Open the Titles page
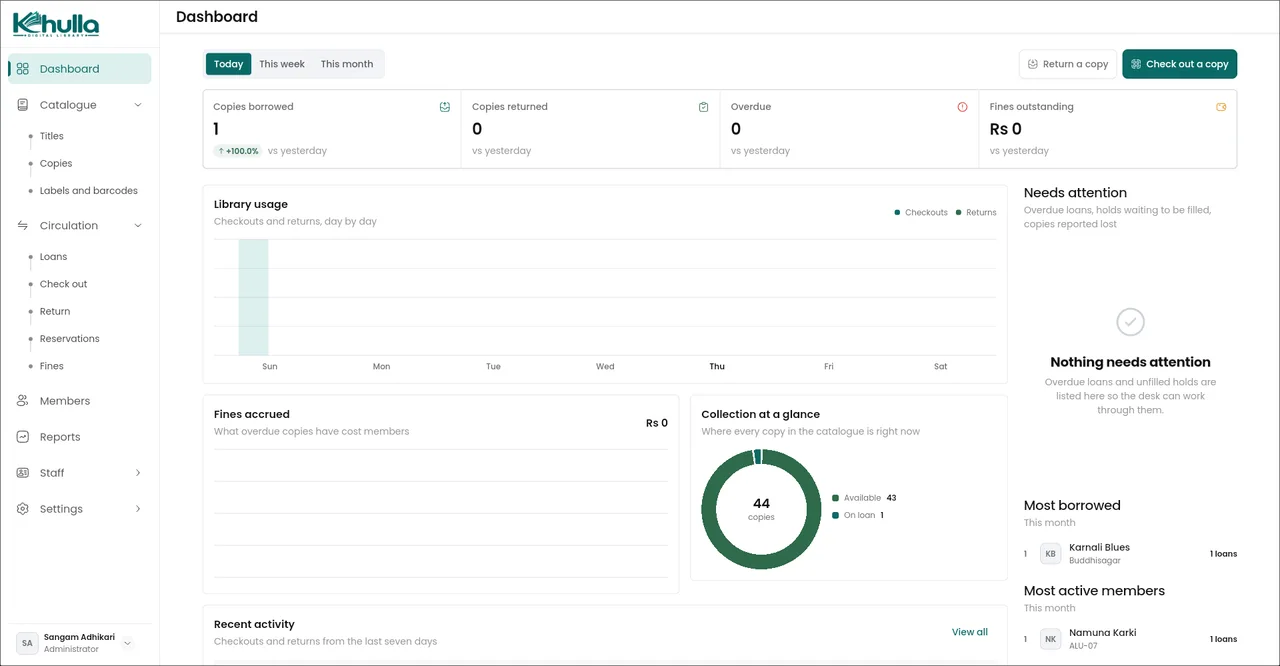 point(52,136)
